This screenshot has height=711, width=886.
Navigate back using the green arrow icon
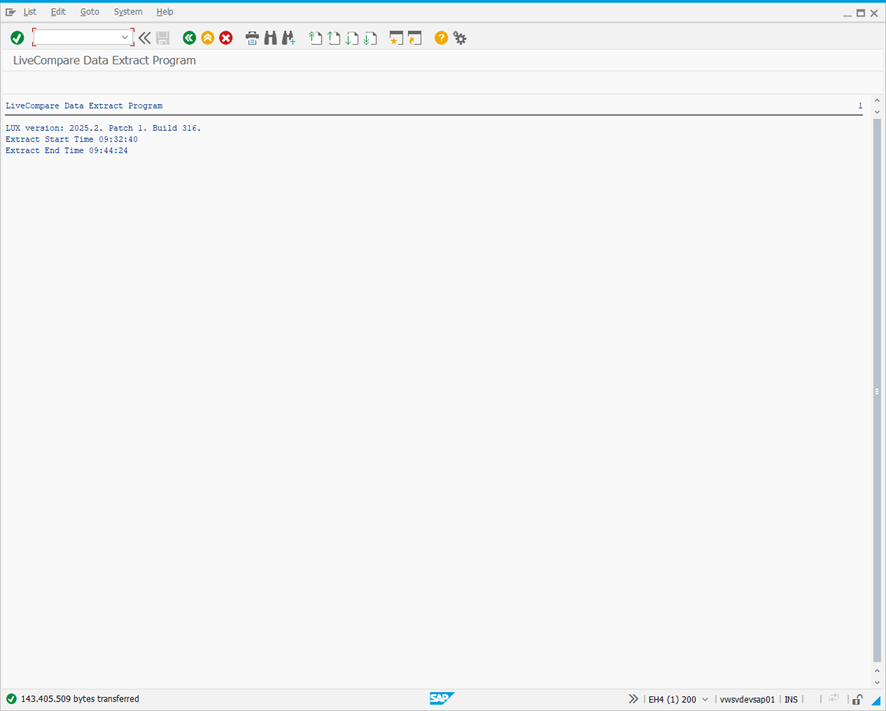(x=189, y=37)
